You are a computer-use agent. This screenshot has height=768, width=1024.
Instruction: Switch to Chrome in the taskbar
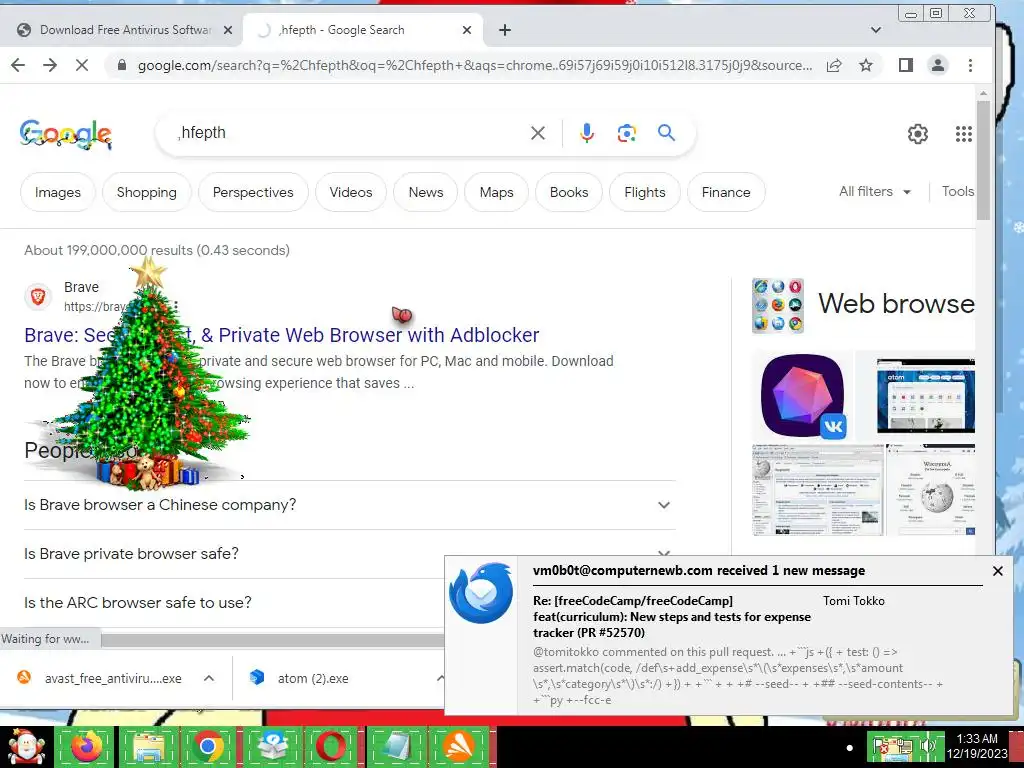[208, 747]
